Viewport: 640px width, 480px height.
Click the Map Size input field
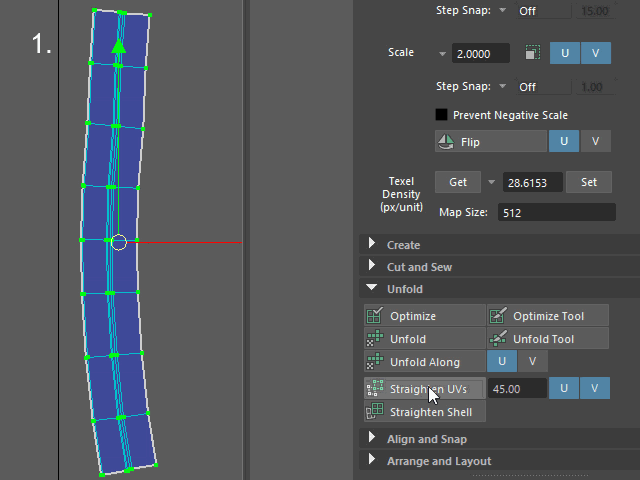pos(556,212)
